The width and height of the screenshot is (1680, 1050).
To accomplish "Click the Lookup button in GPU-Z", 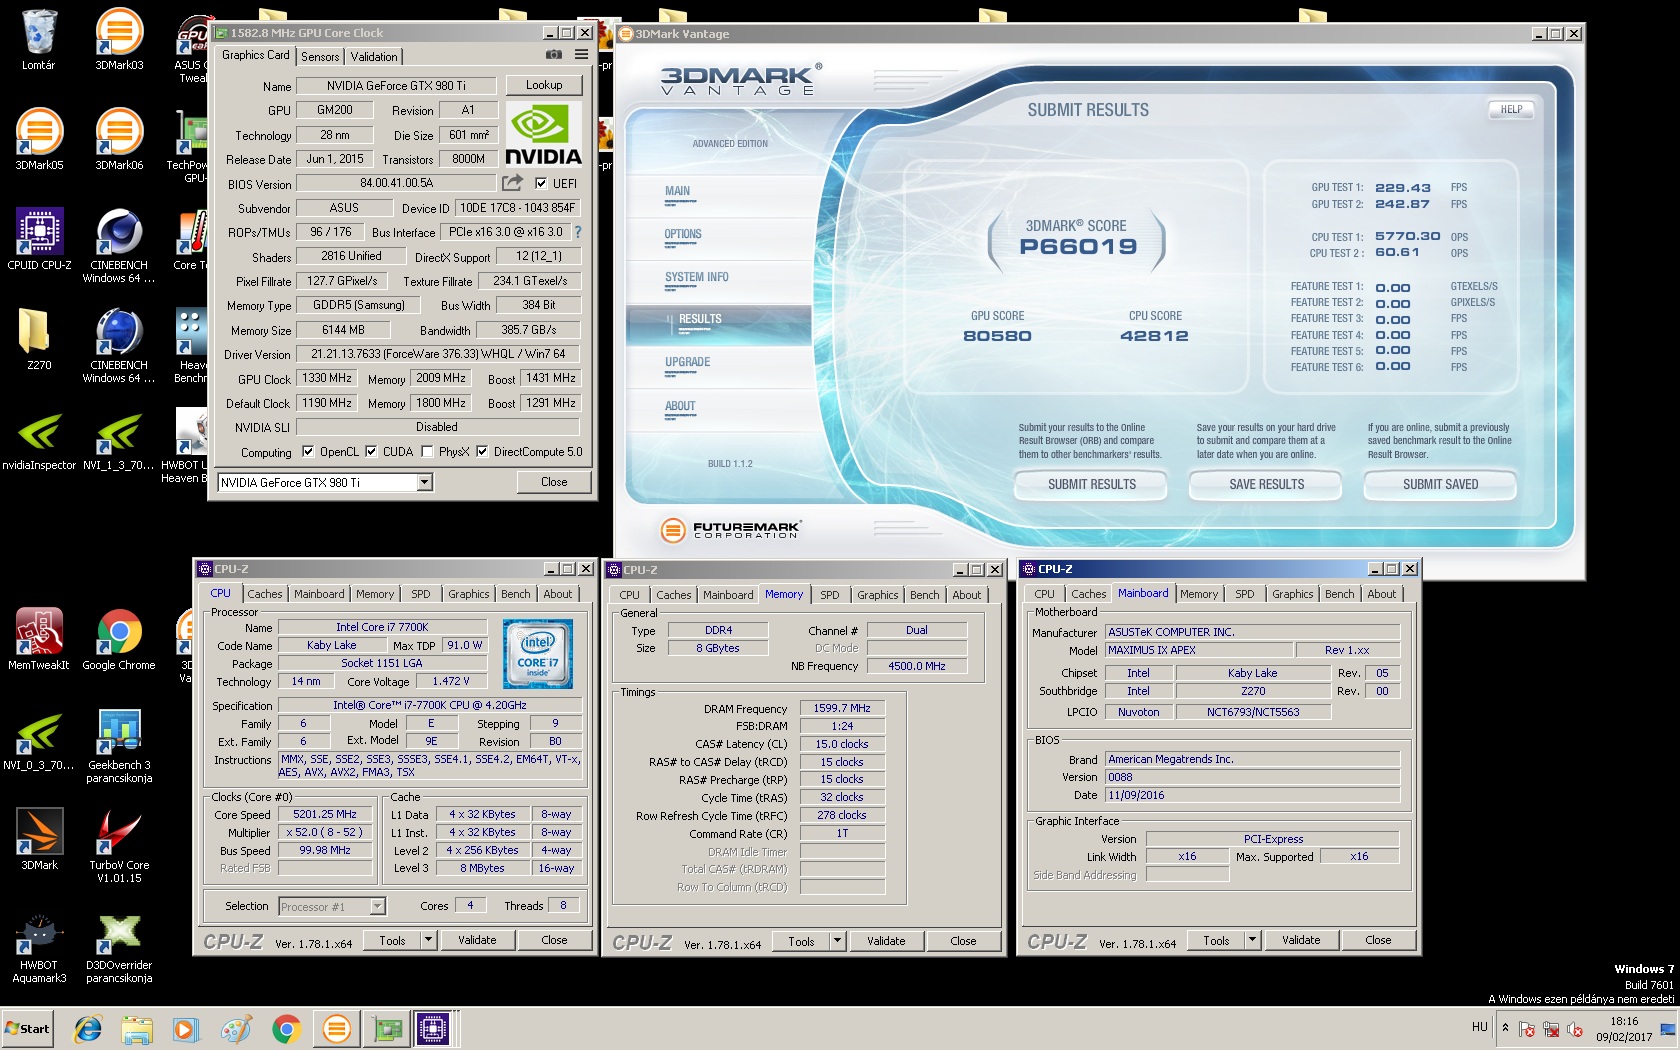I will tap(544, 85).
